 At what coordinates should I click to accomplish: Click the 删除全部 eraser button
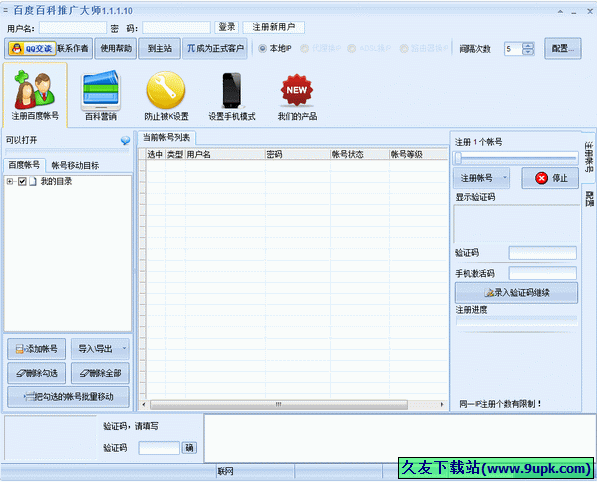point(100,373)
